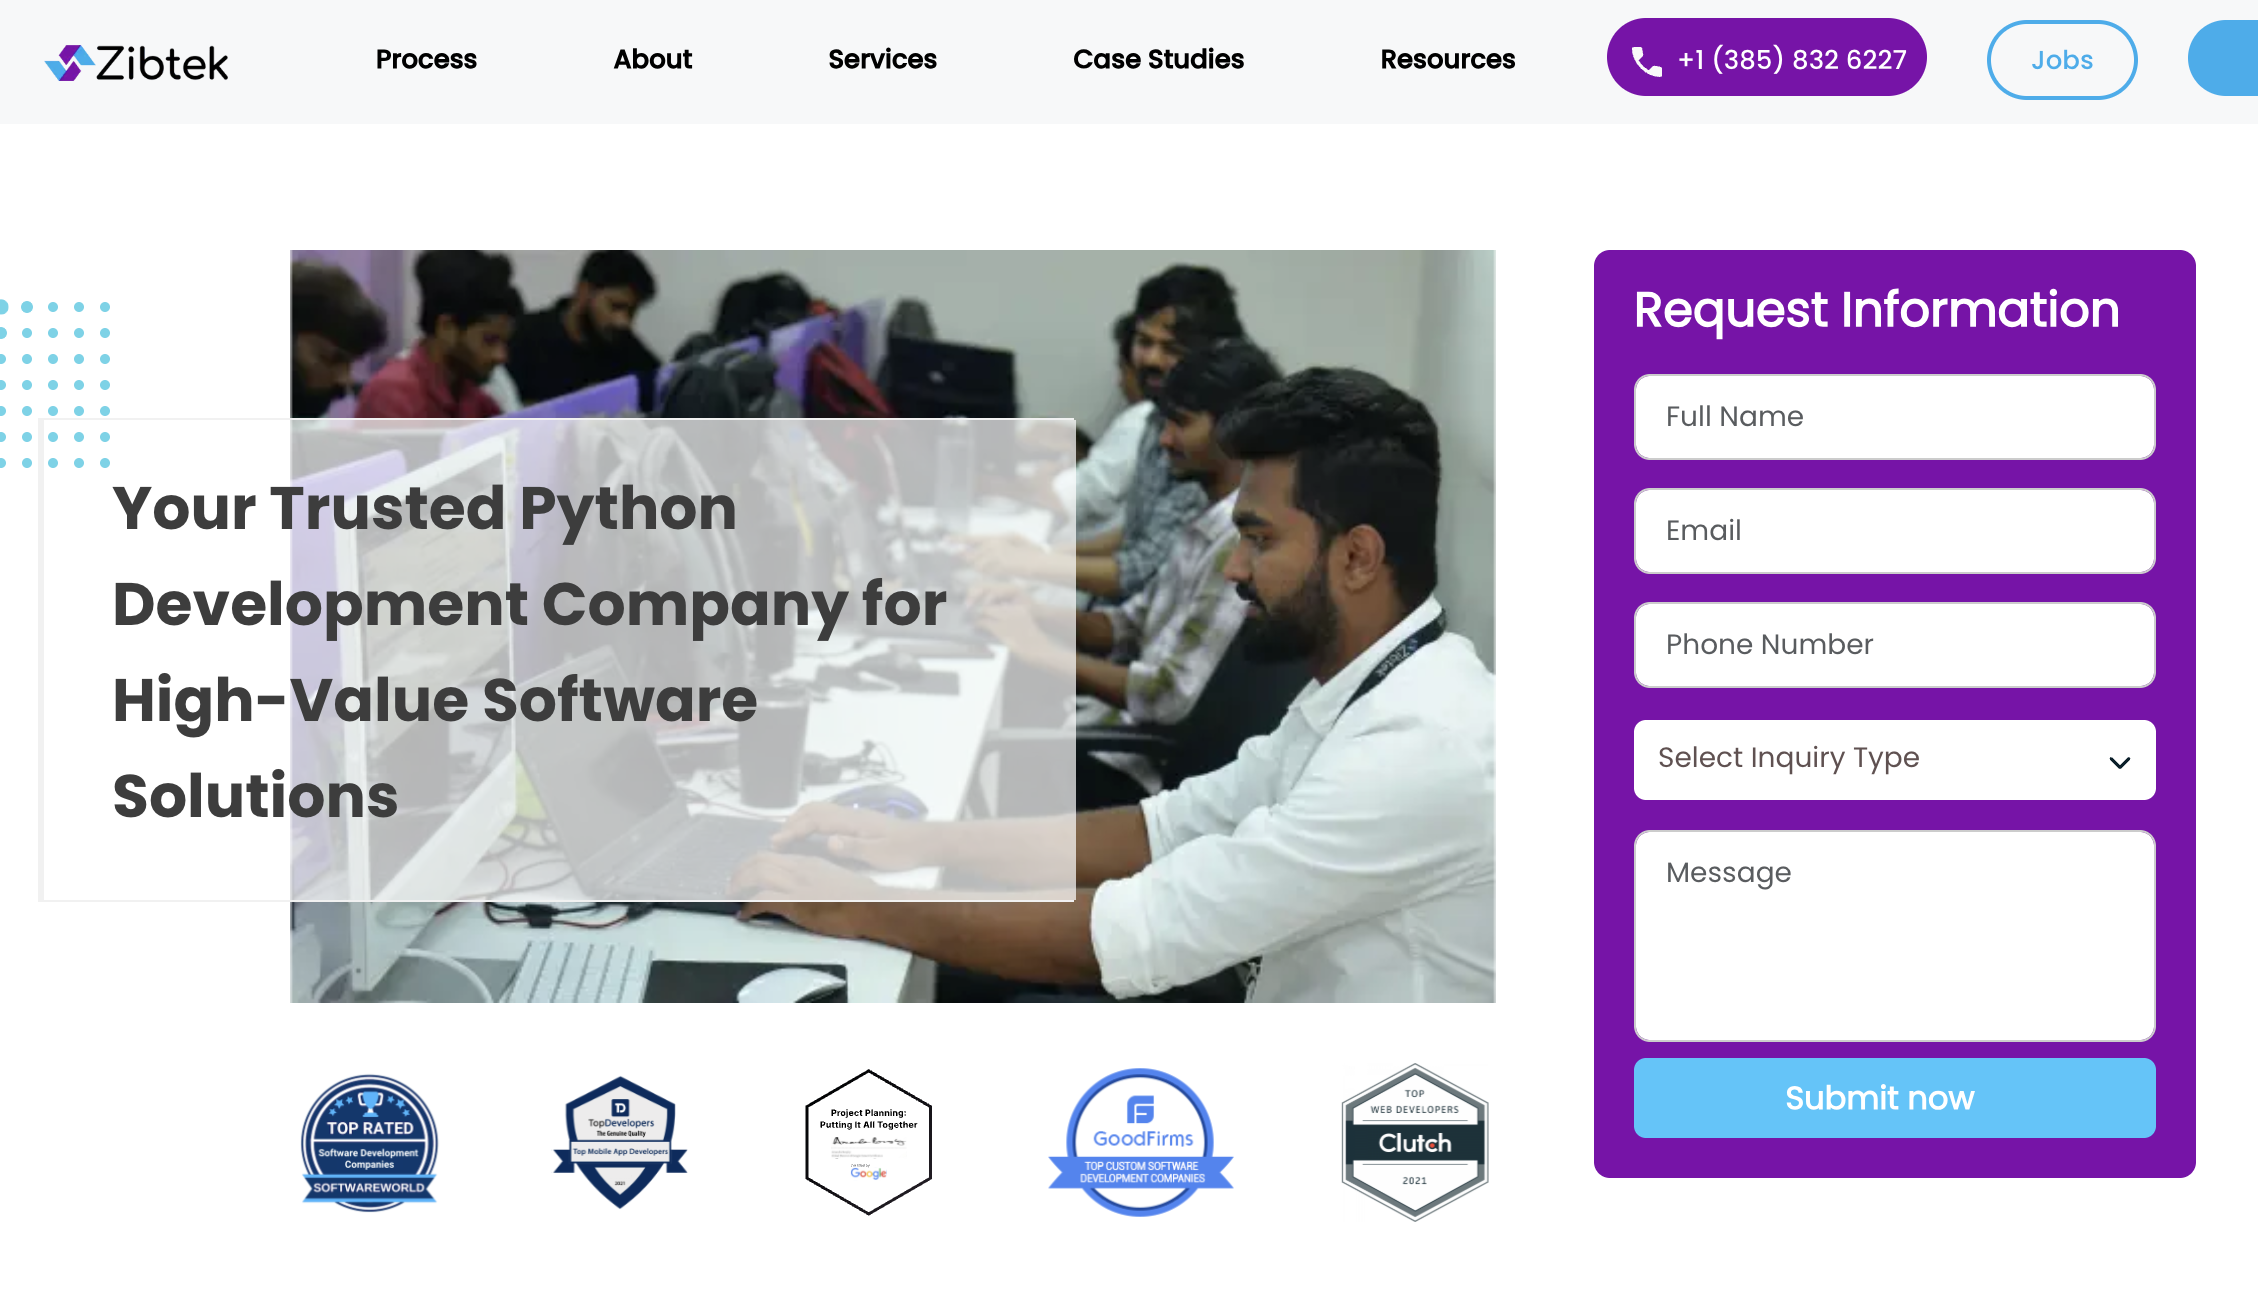The height and width of the screenshot is (1294, 2258).
Task: Click the phone handset icon
Action: (1646, 61)
